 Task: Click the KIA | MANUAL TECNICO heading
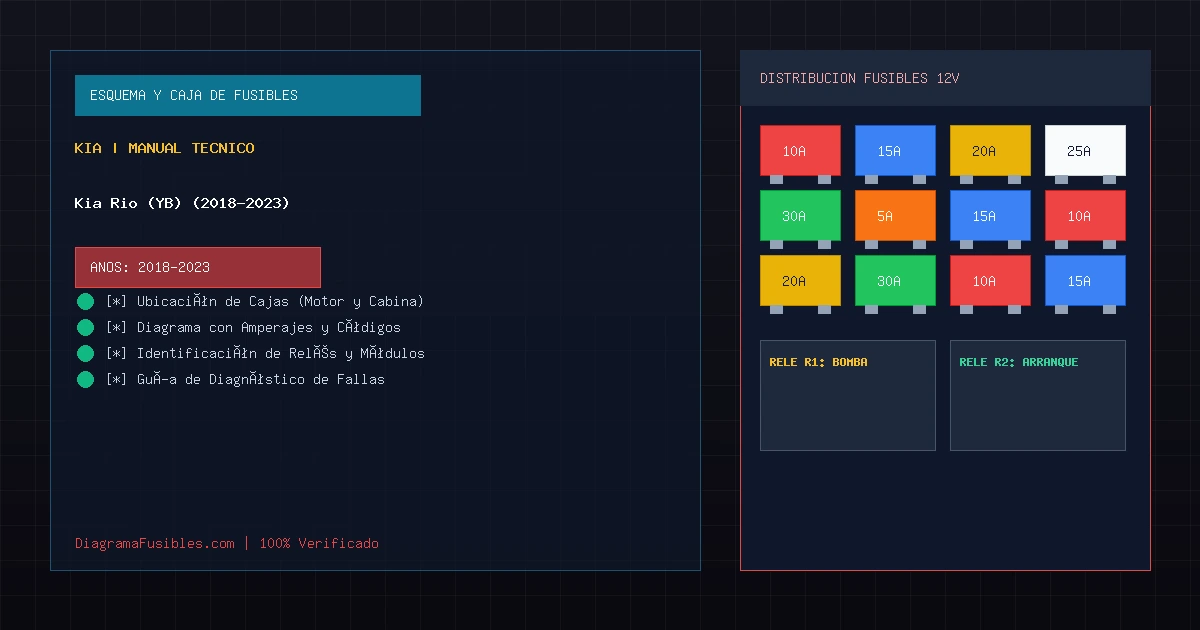coord(164,148)
